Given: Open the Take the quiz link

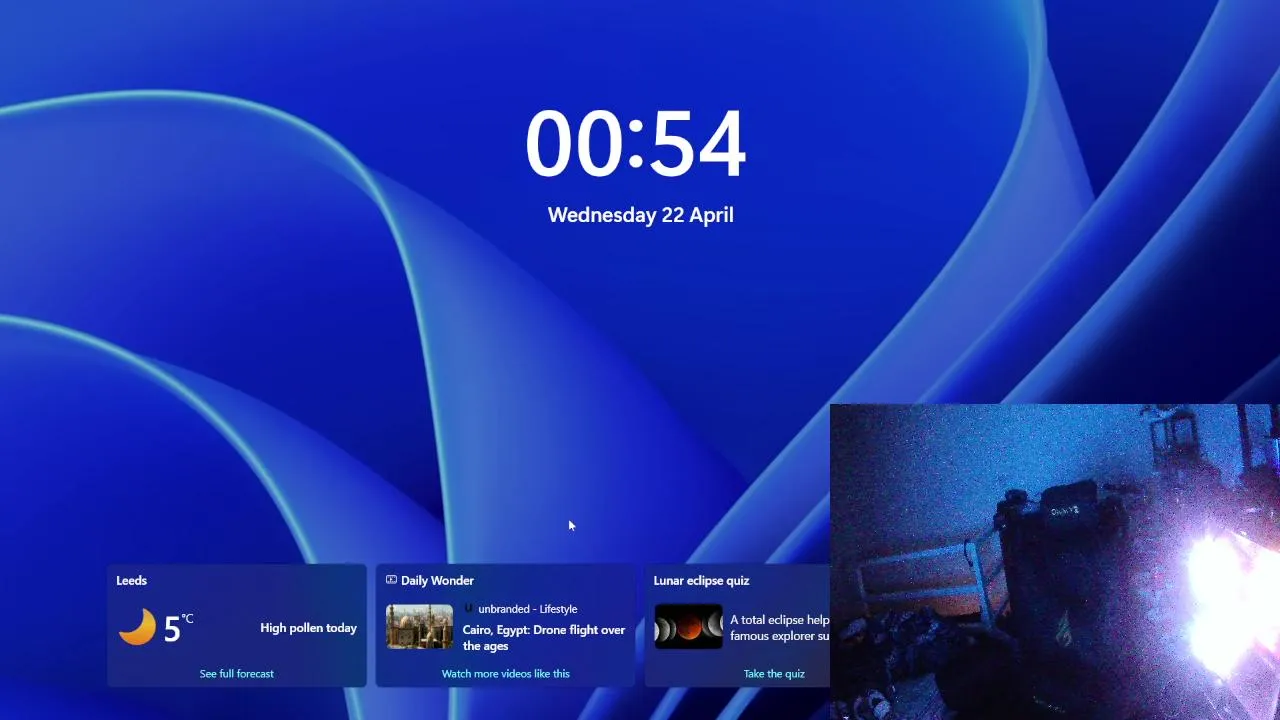Looking at the screenshot, I should tap(774, 674).
